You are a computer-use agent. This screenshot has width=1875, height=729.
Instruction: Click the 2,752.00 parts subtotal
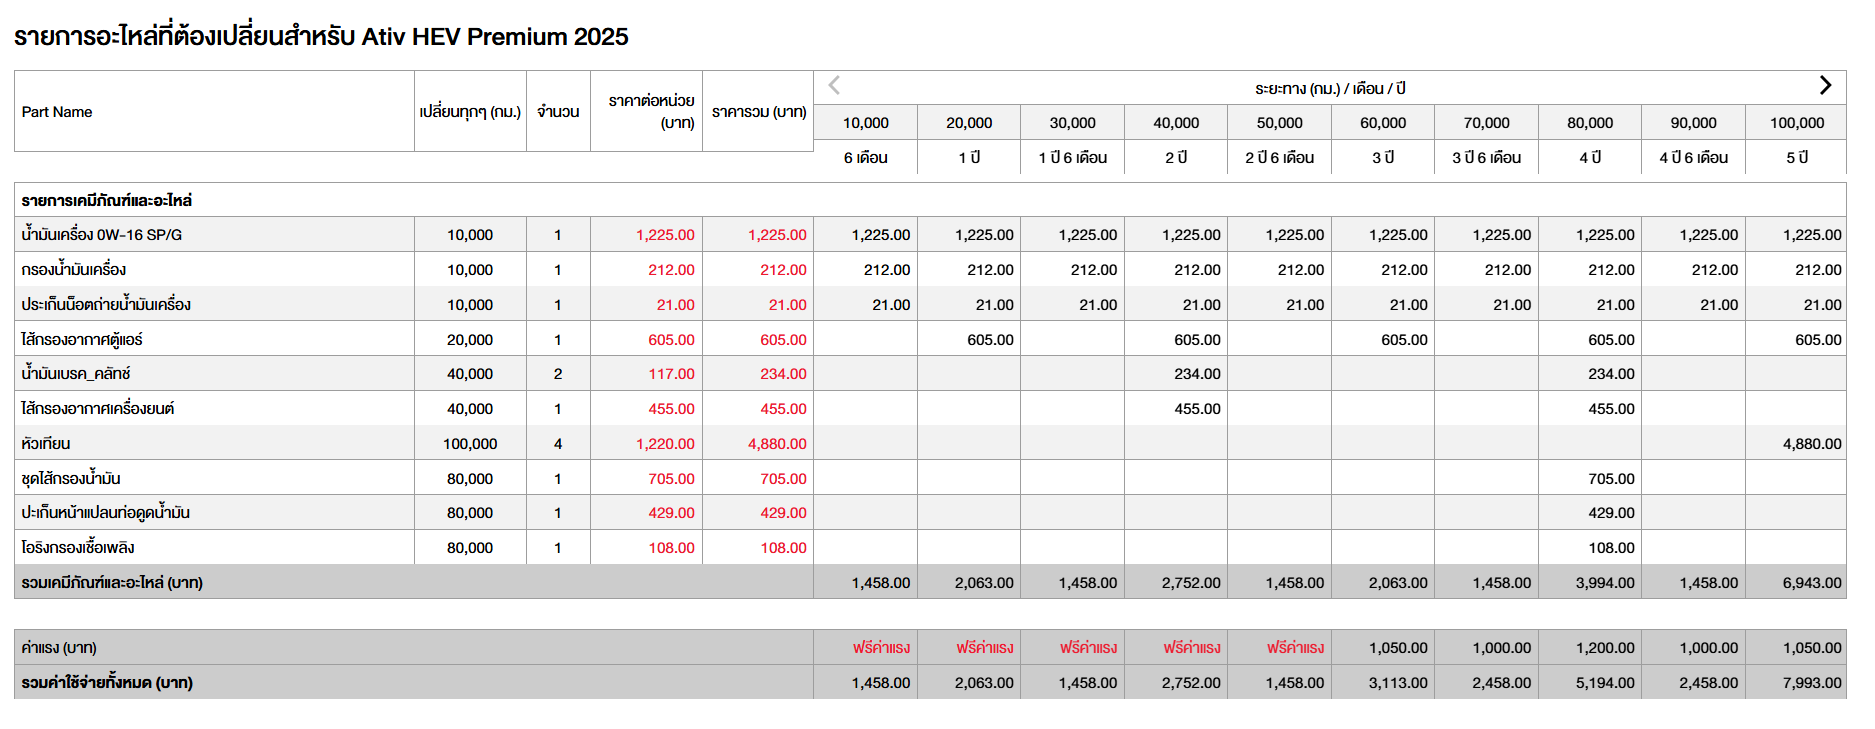(x=1191, y=583)
